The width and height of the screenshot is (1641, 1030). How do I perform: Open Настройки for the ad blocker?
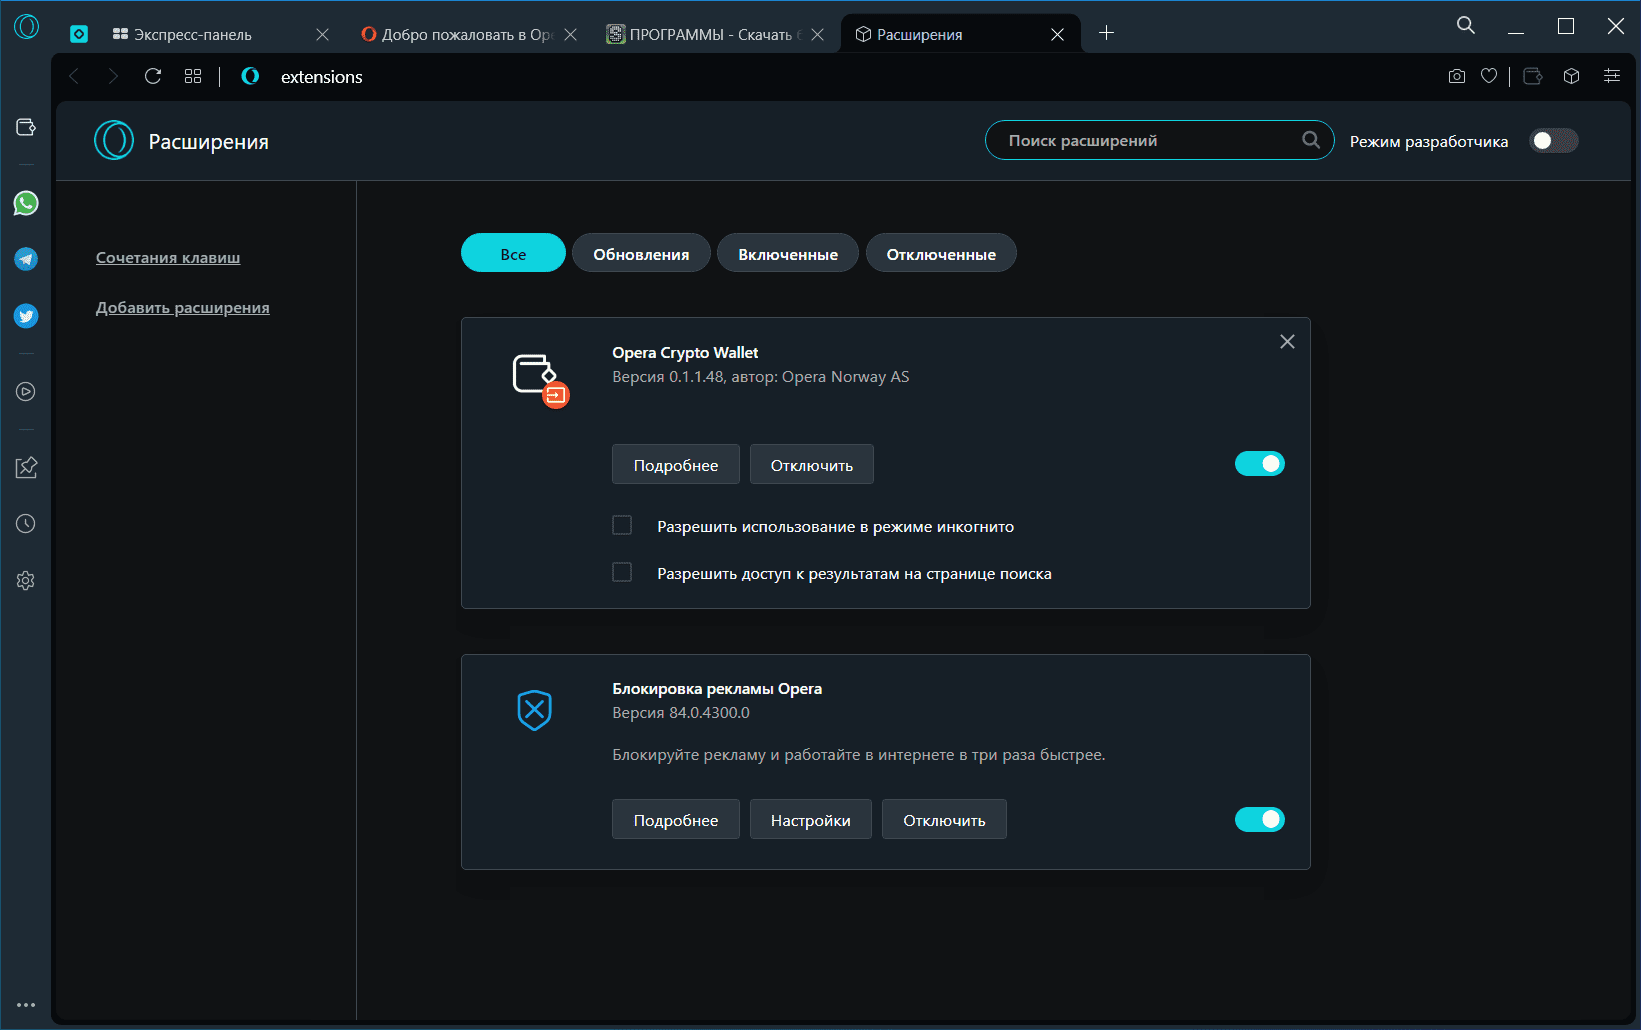tap(811, 819)
